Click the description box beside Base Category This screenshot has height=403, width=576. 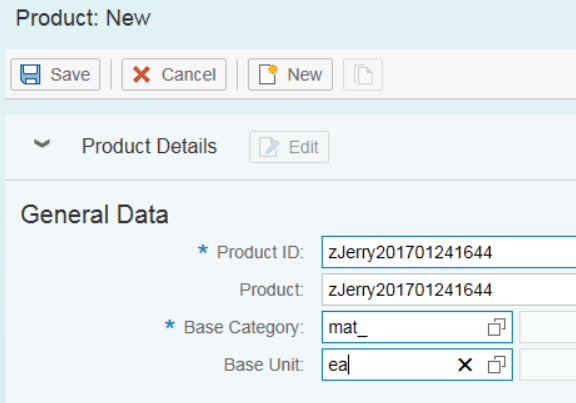pyautogui.click(x=548, y=327)
